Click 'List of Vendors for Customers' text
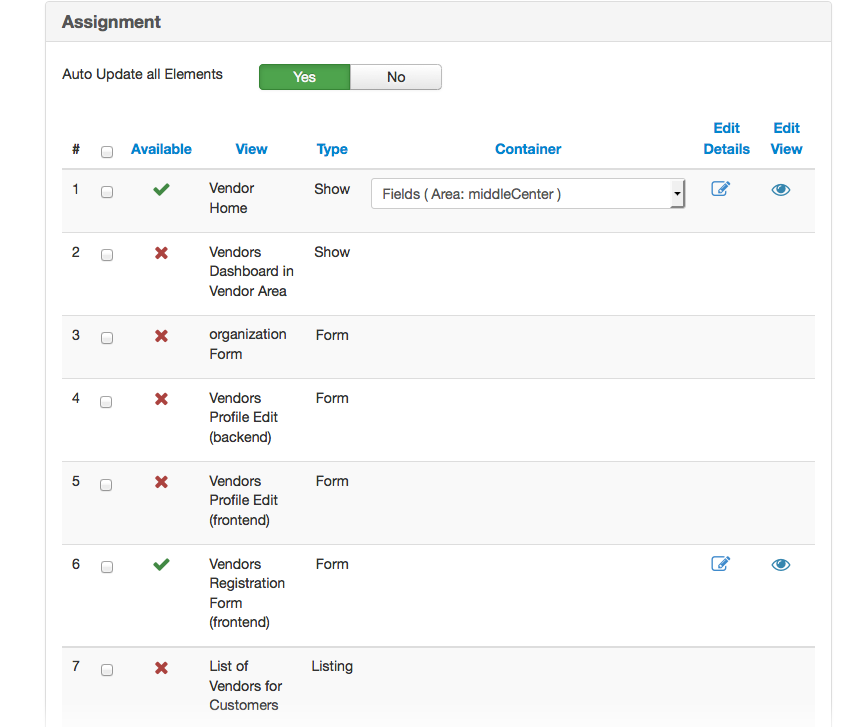The height and width of the screenshot is (727, 841). tap(246, 686)
